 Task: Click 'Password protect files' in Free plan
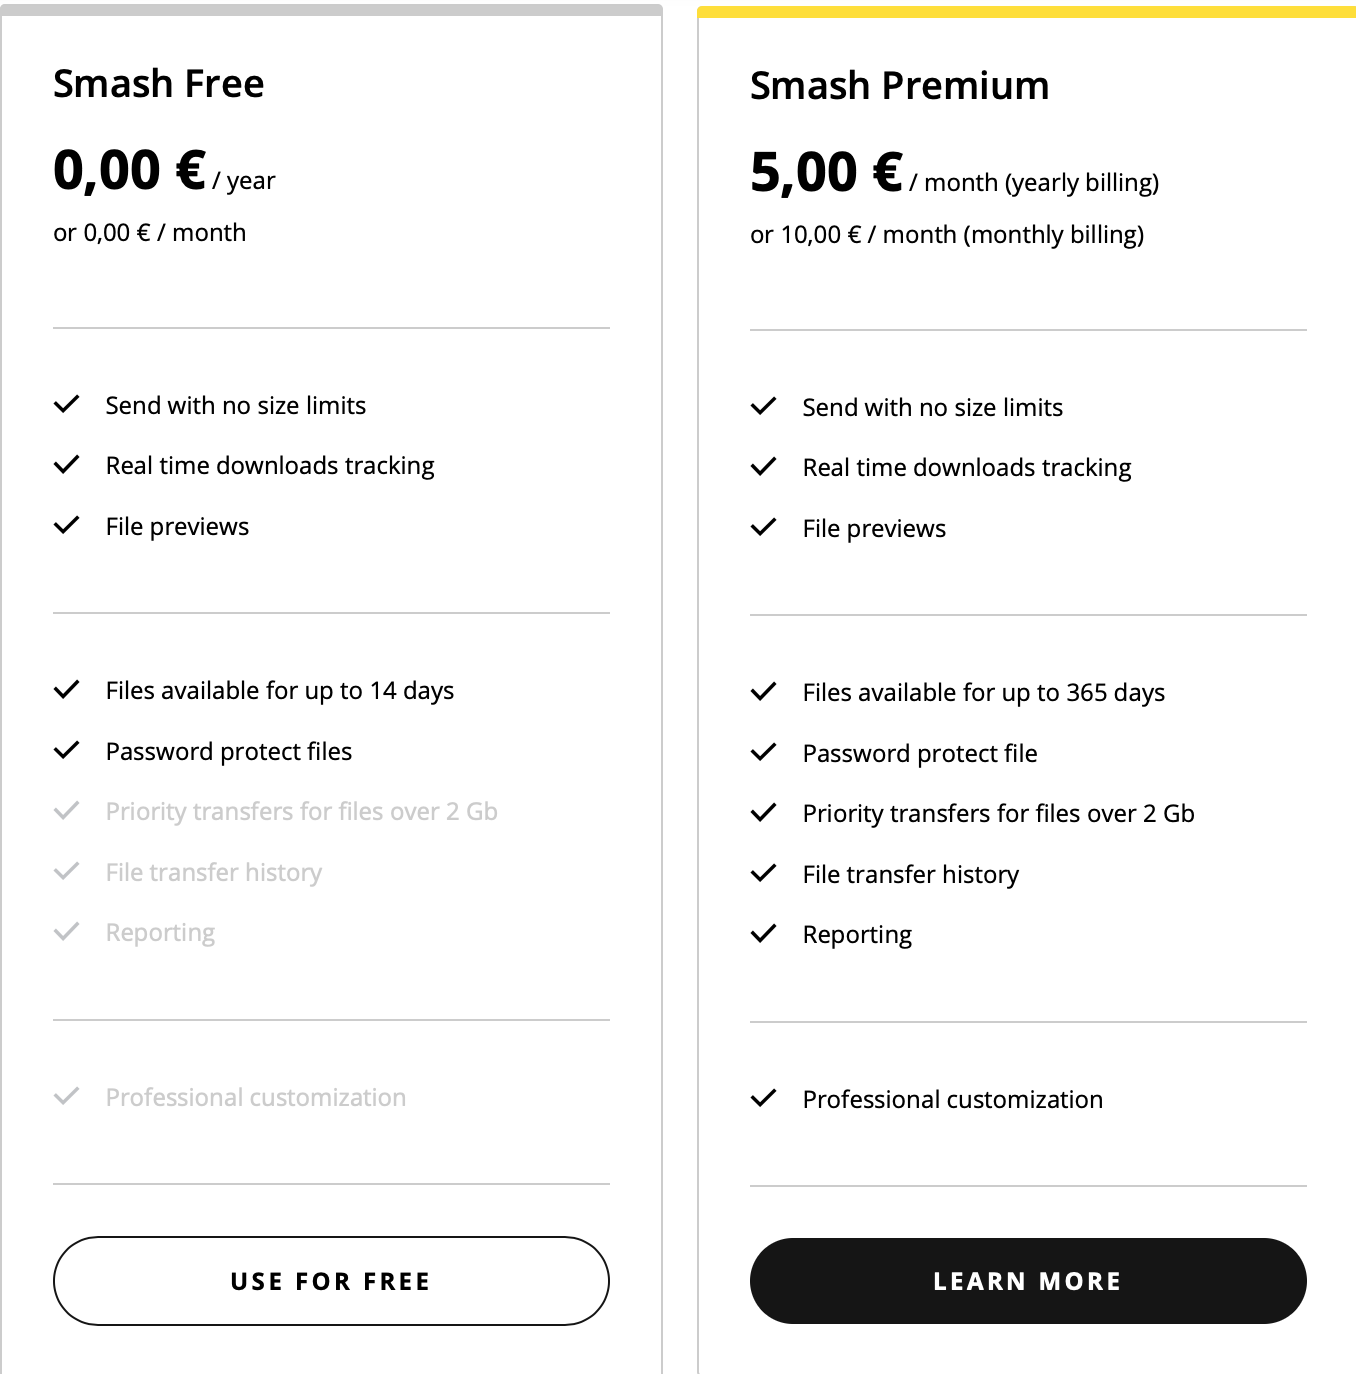[228, 751]
